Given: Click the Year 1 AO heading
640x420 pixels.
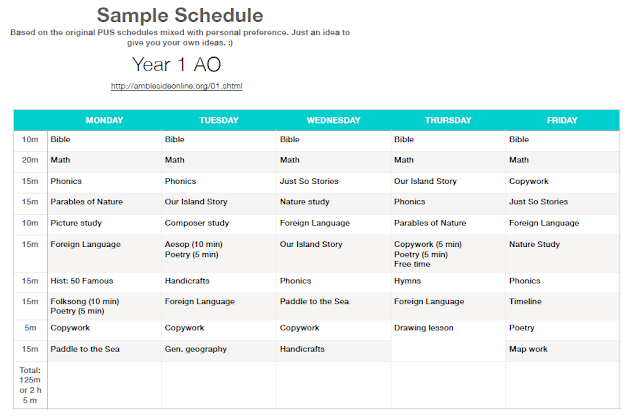Looking at the screenshot, I should point(176,64).
